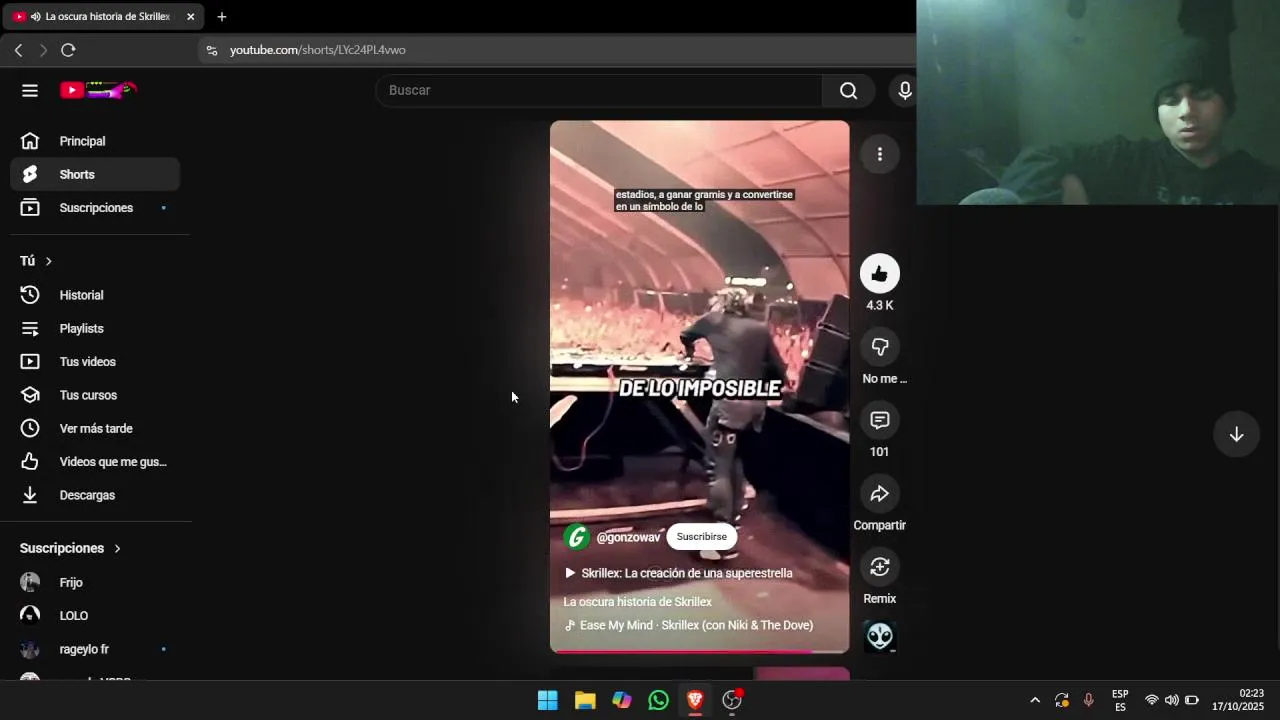
Task: Open LOLO subscription channel
Action: [95, 616]
